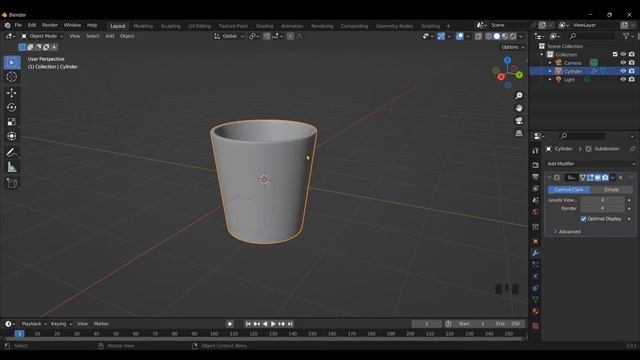
Task: Remove the Subdivision modifier with X
Action: pyautogui.click(x=620, y=178)
